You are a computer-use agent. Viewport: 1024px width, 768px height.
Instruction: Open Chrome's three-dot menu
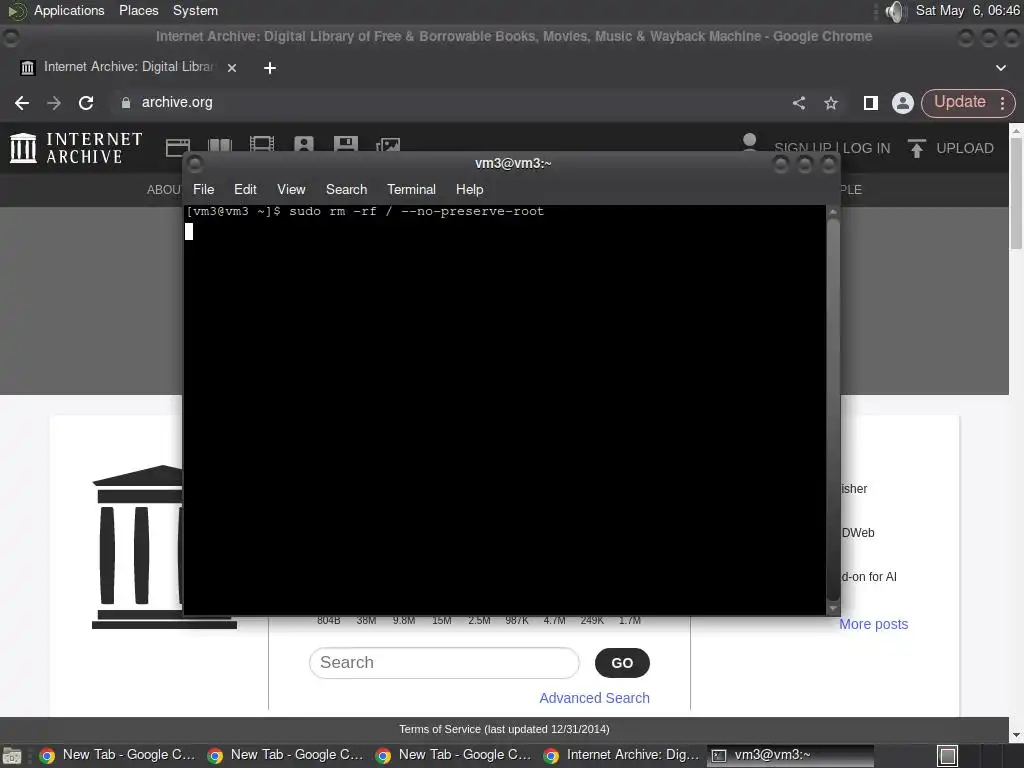(1002, 103)
